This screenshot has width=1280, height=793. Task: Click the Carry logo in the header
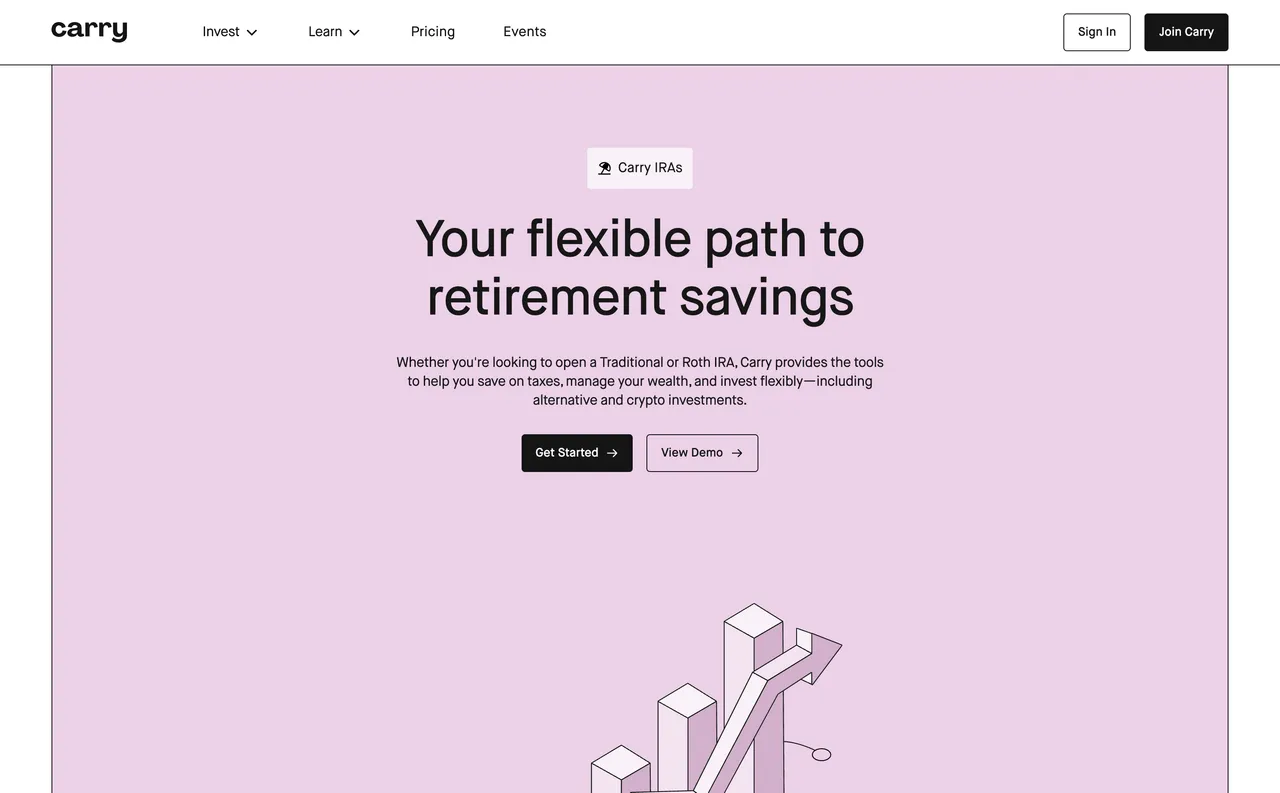[89, 31]
